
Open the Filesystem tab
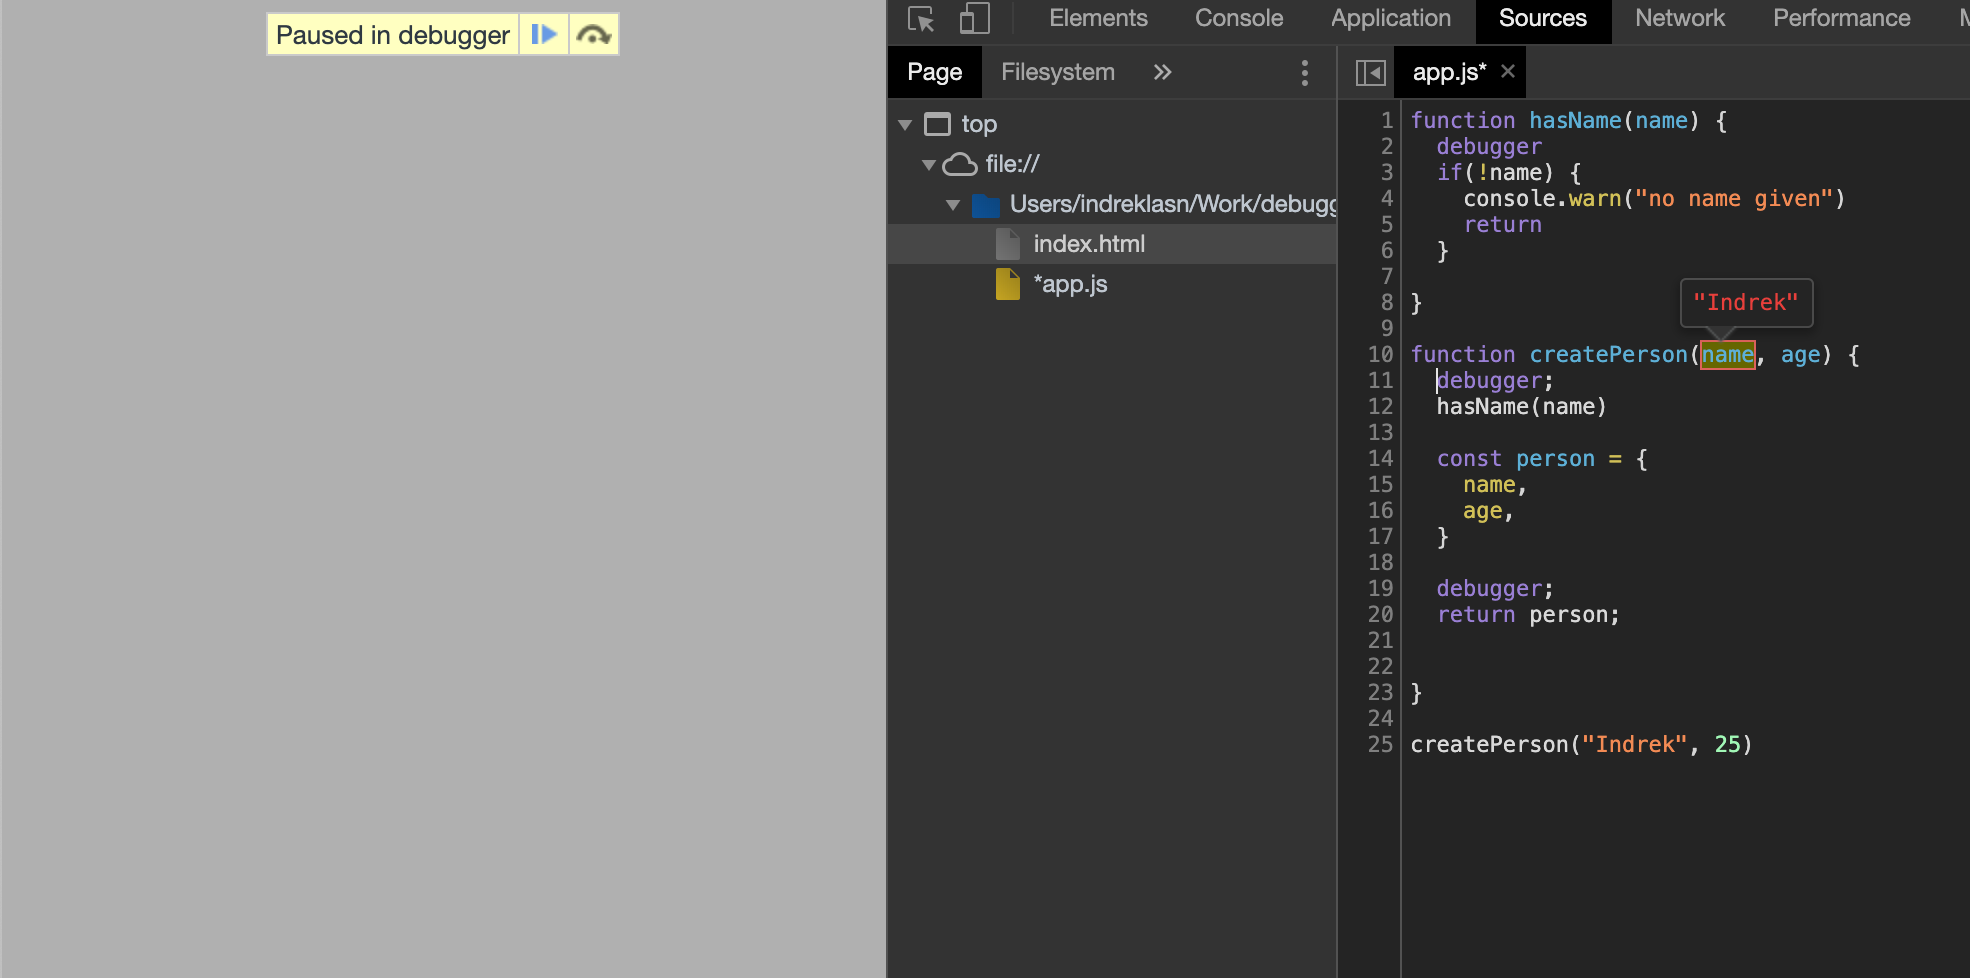1057,71
